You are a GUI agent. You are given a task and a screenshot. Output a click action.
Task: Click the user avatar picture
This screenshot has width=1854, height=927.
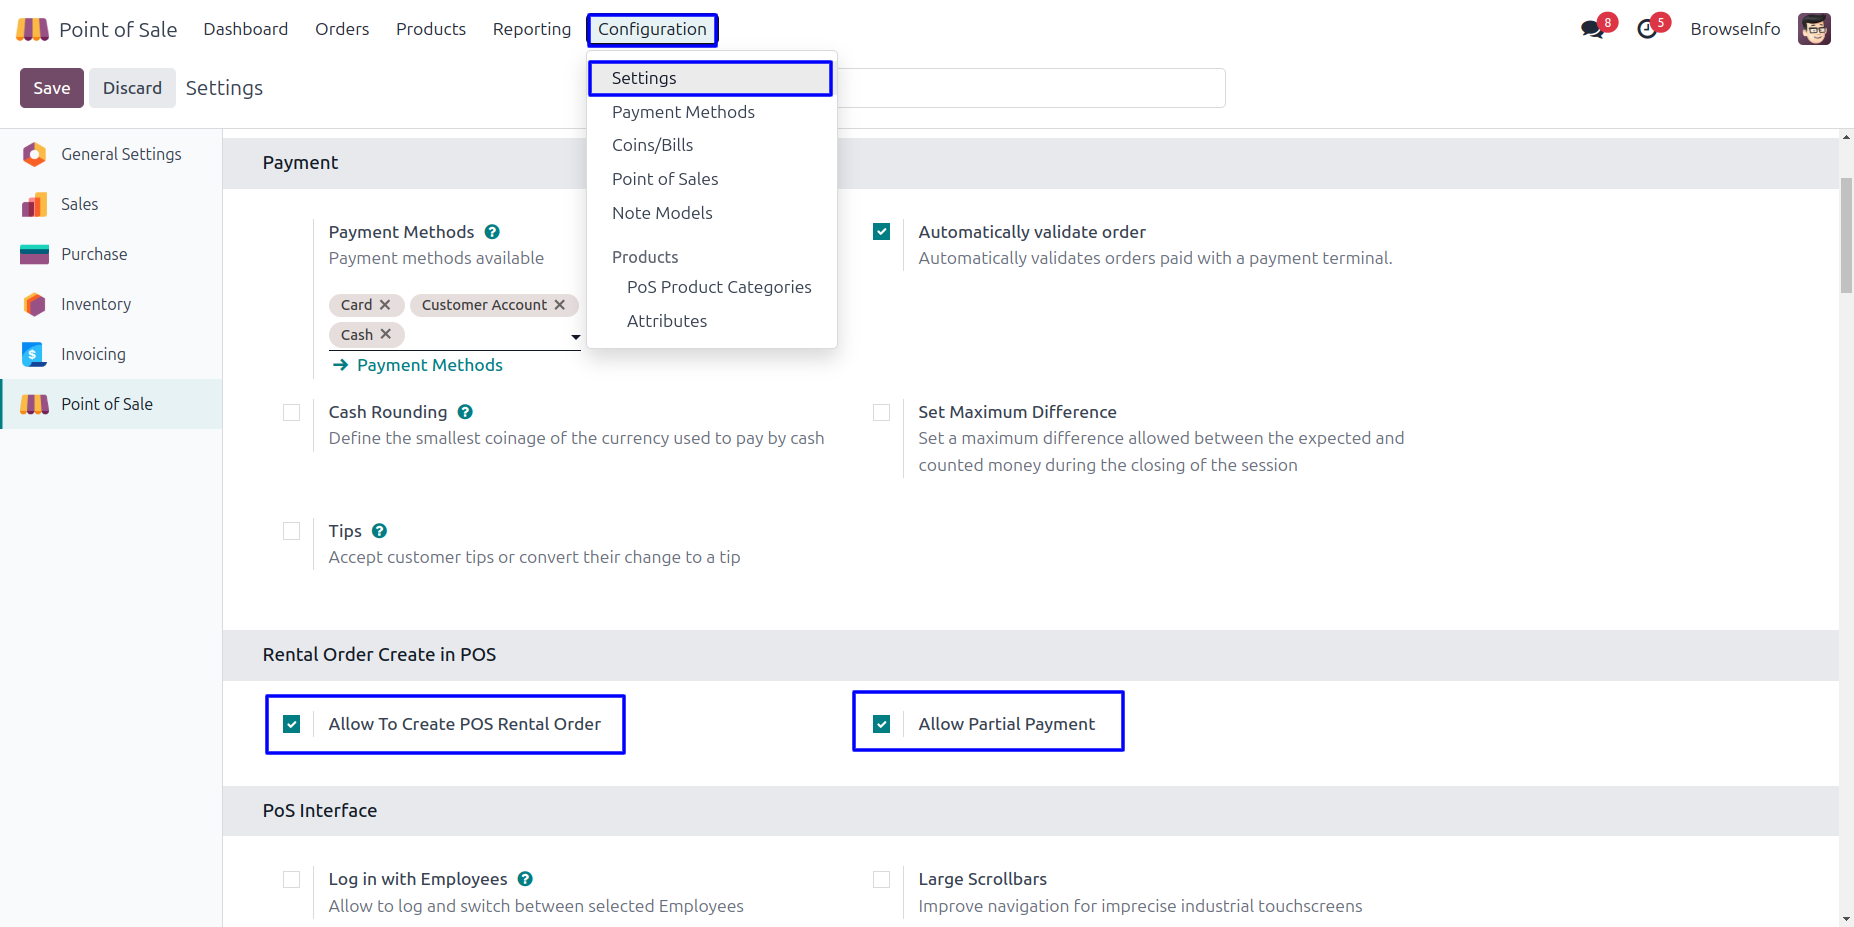(x=1814, y=29)
